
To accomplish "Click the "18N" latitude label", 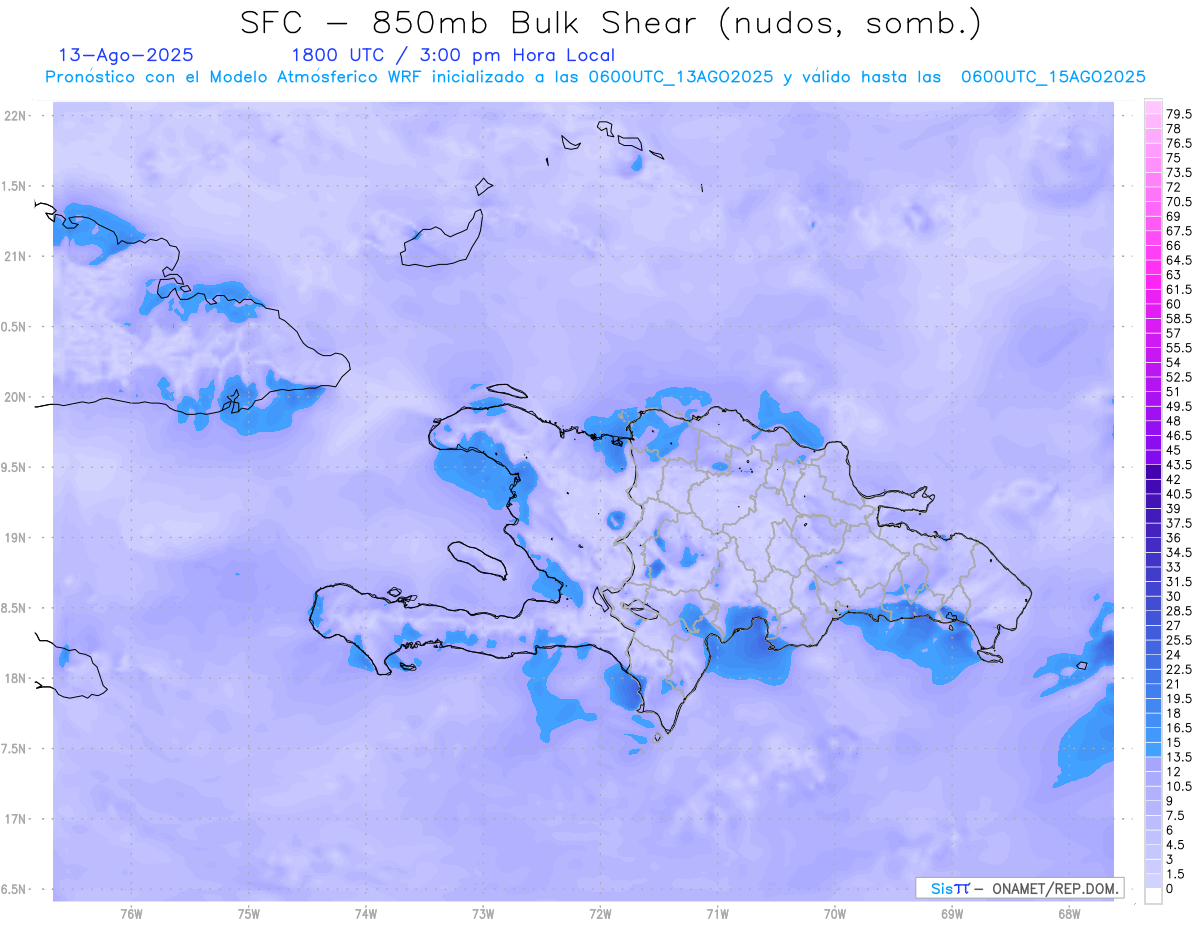I will click(16, 678).
